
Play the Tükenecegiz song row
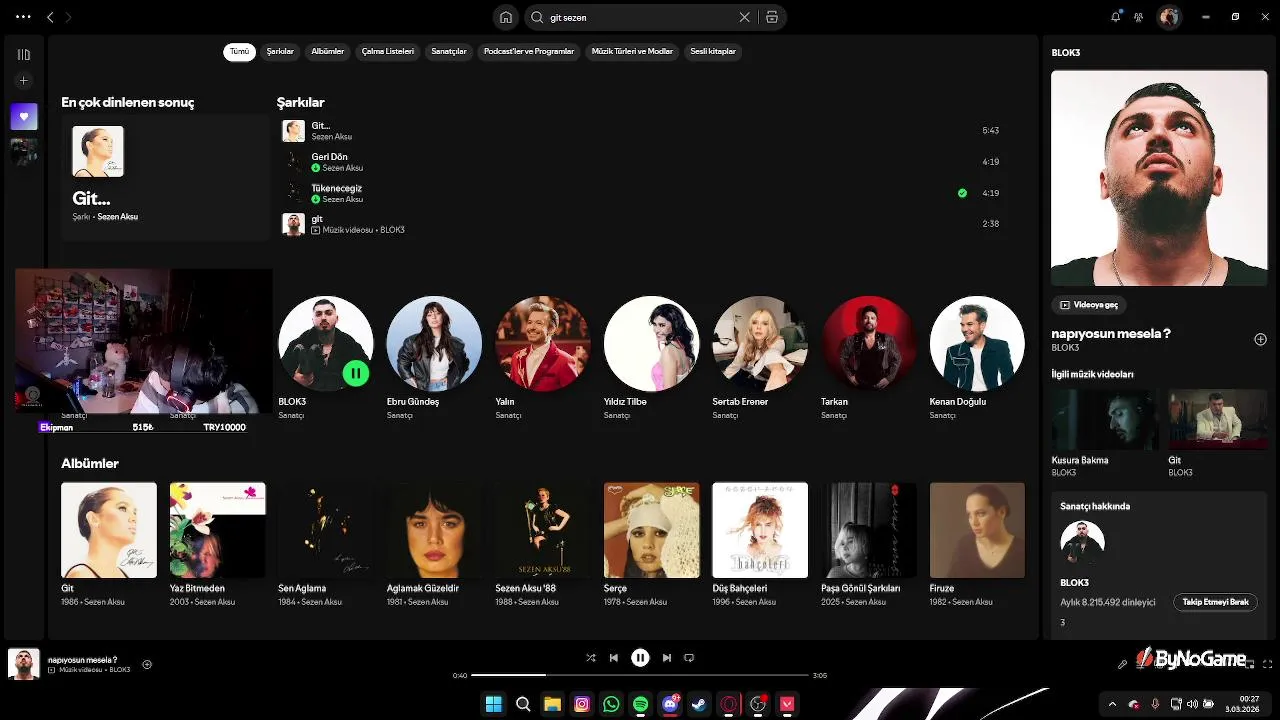pyautogui.click(x=640, y=193)
